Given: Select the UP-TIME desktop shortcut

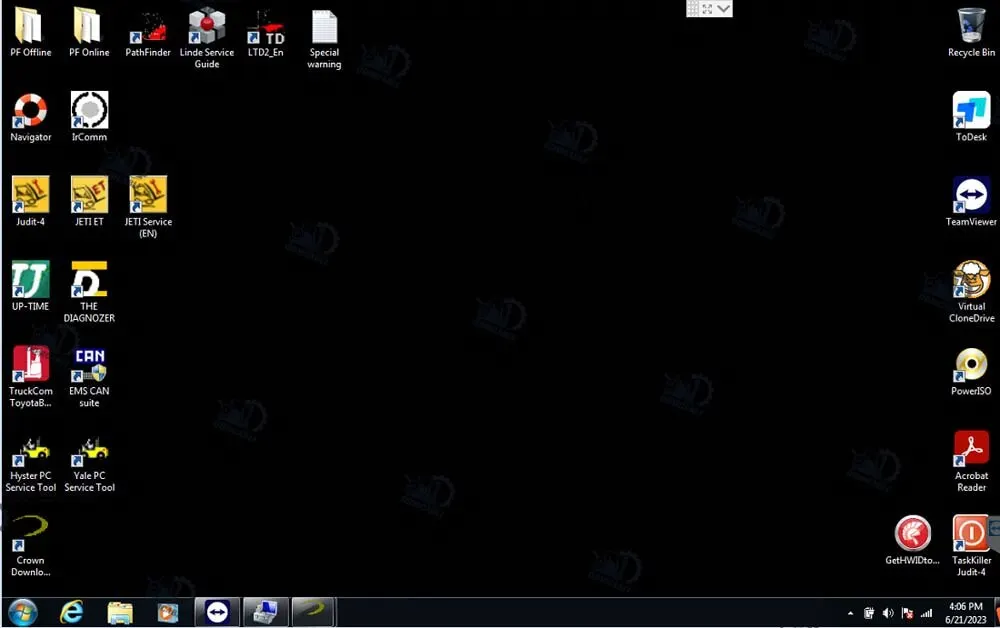Looking at the screenshot, I should click(30, 281).
